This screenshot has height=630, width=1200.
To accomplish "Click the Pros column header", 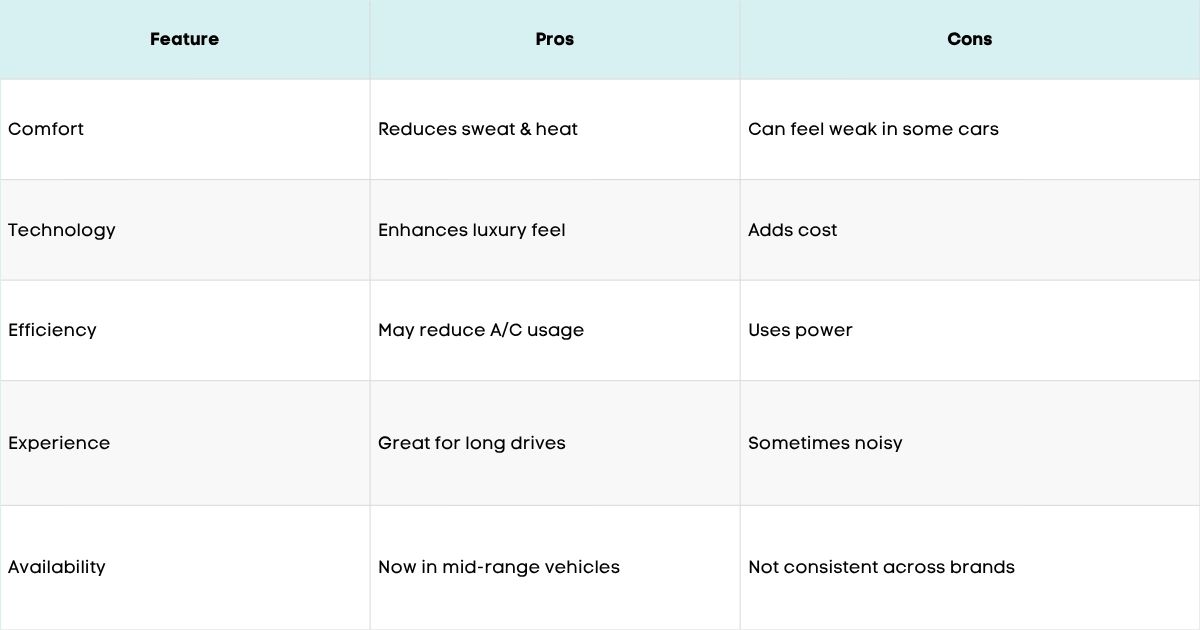I will (554, 40).
